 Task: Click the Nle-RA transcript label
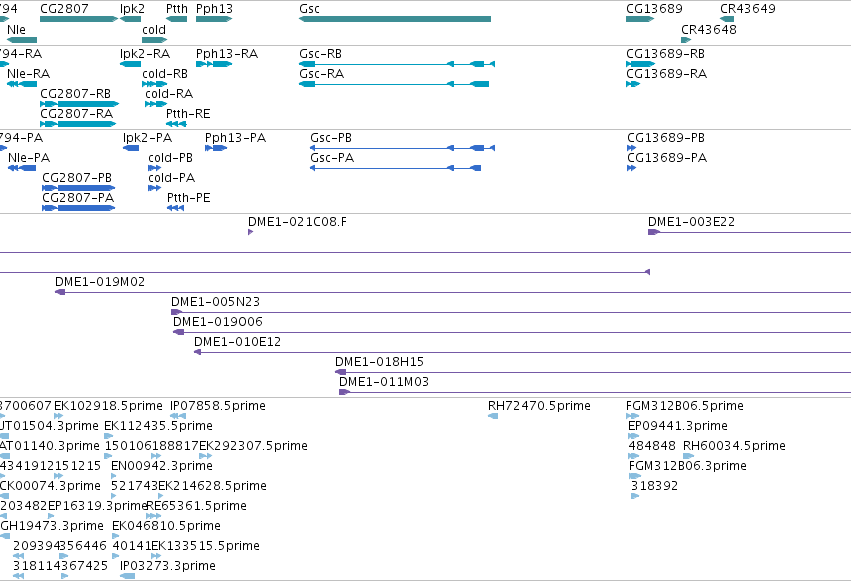pos(28,74)
